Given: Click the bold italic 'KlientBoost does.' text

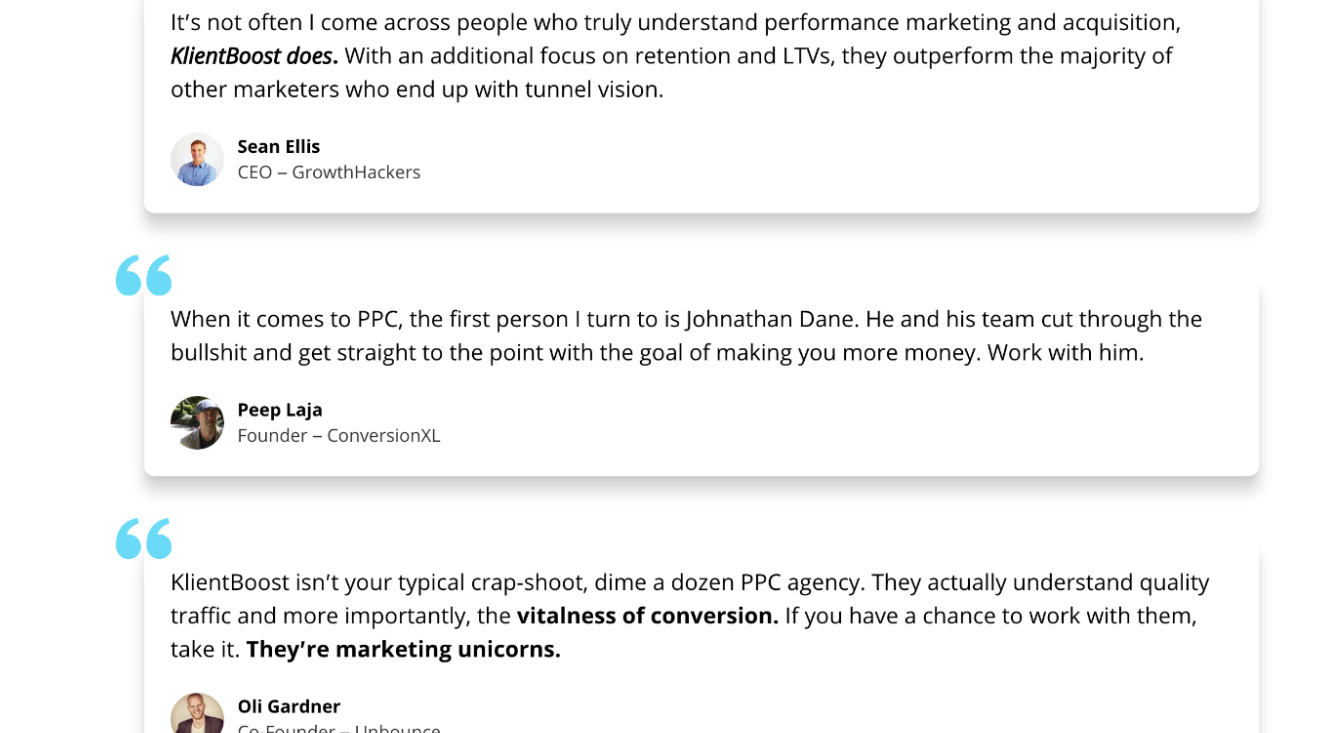Looking at the screenshot, I should tap(254, 56).
